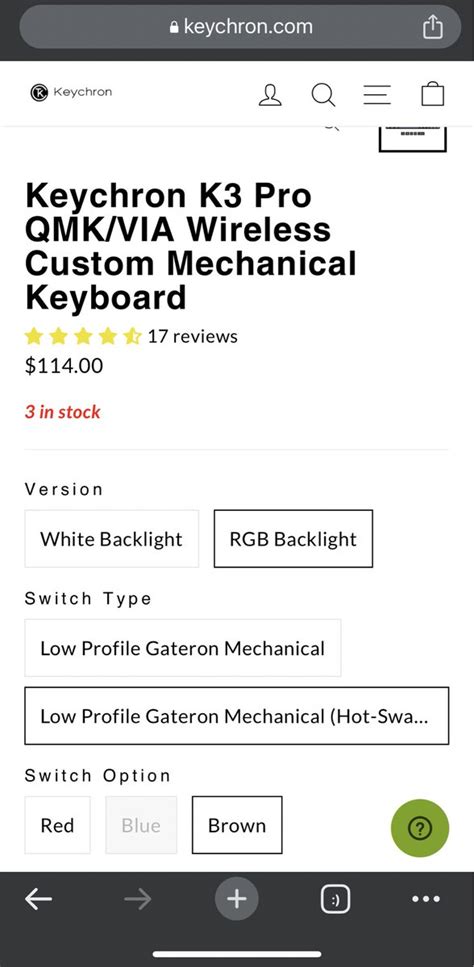The height and width of the screenshot is (967, 474).
Task: Open the browser tabs switcher icon
Action: pyautogui.click(x=335, y=900)
